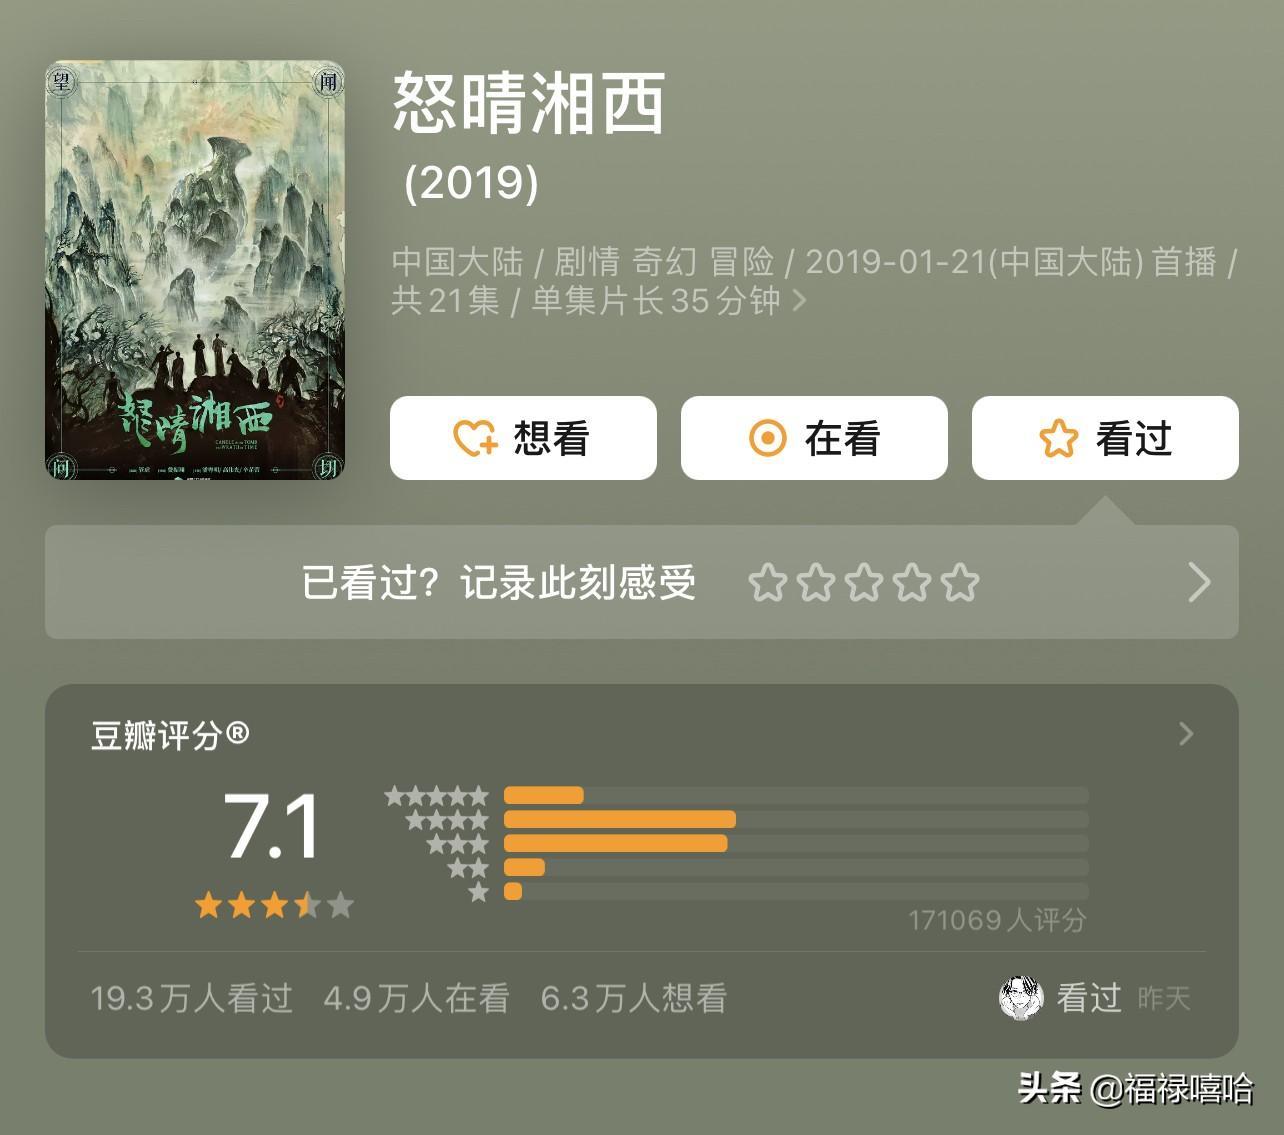Tap the four-star rating distribution bar

(796, 820)
